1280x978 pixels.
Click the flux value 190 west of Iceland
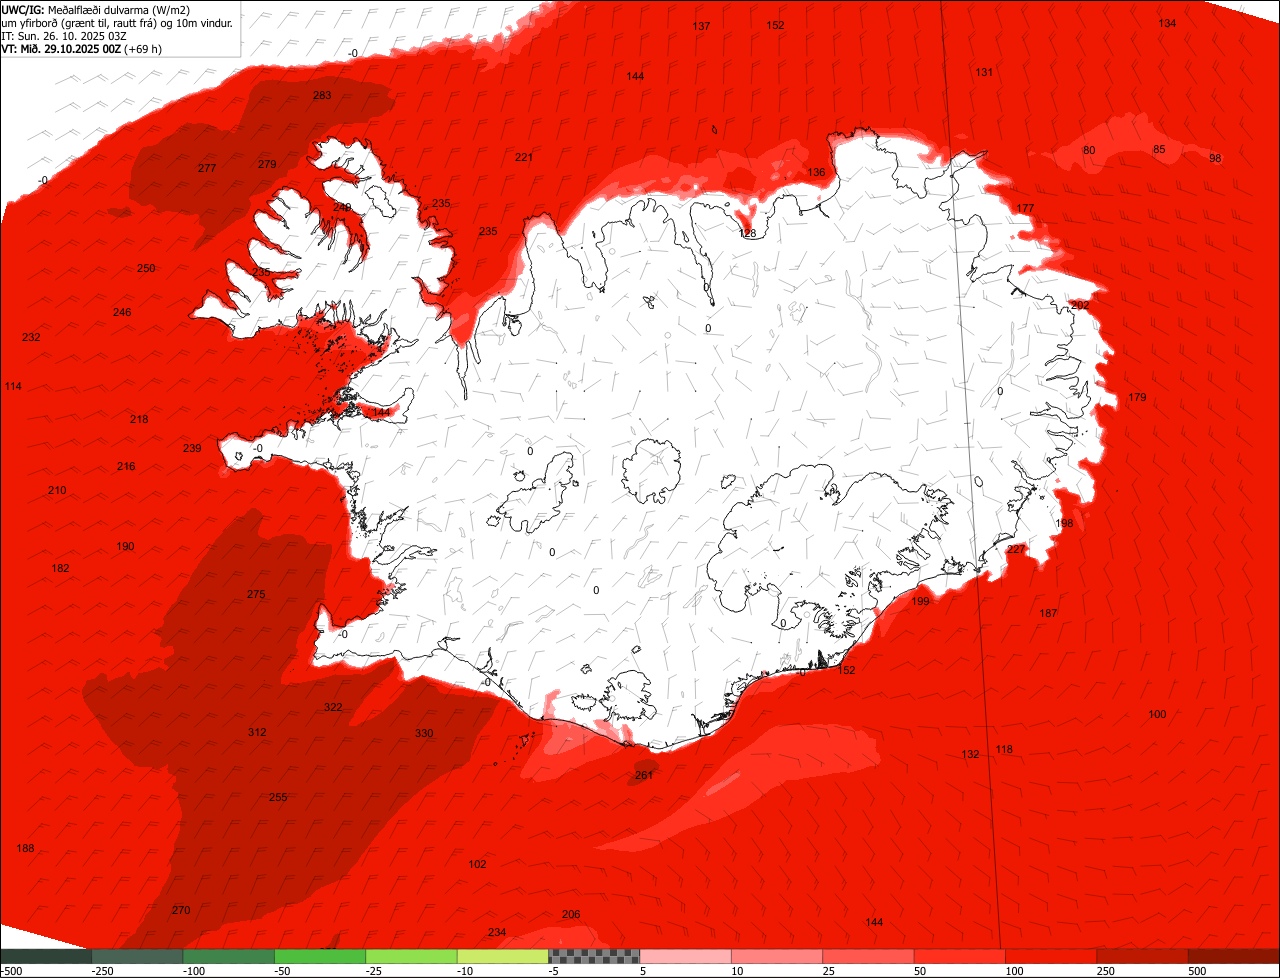[125, 546]
